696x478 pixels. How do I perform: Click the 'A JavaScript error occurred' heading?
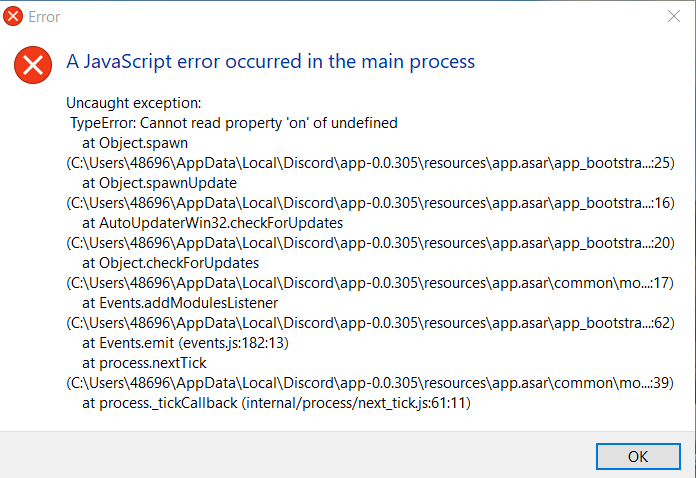[271, 62]
